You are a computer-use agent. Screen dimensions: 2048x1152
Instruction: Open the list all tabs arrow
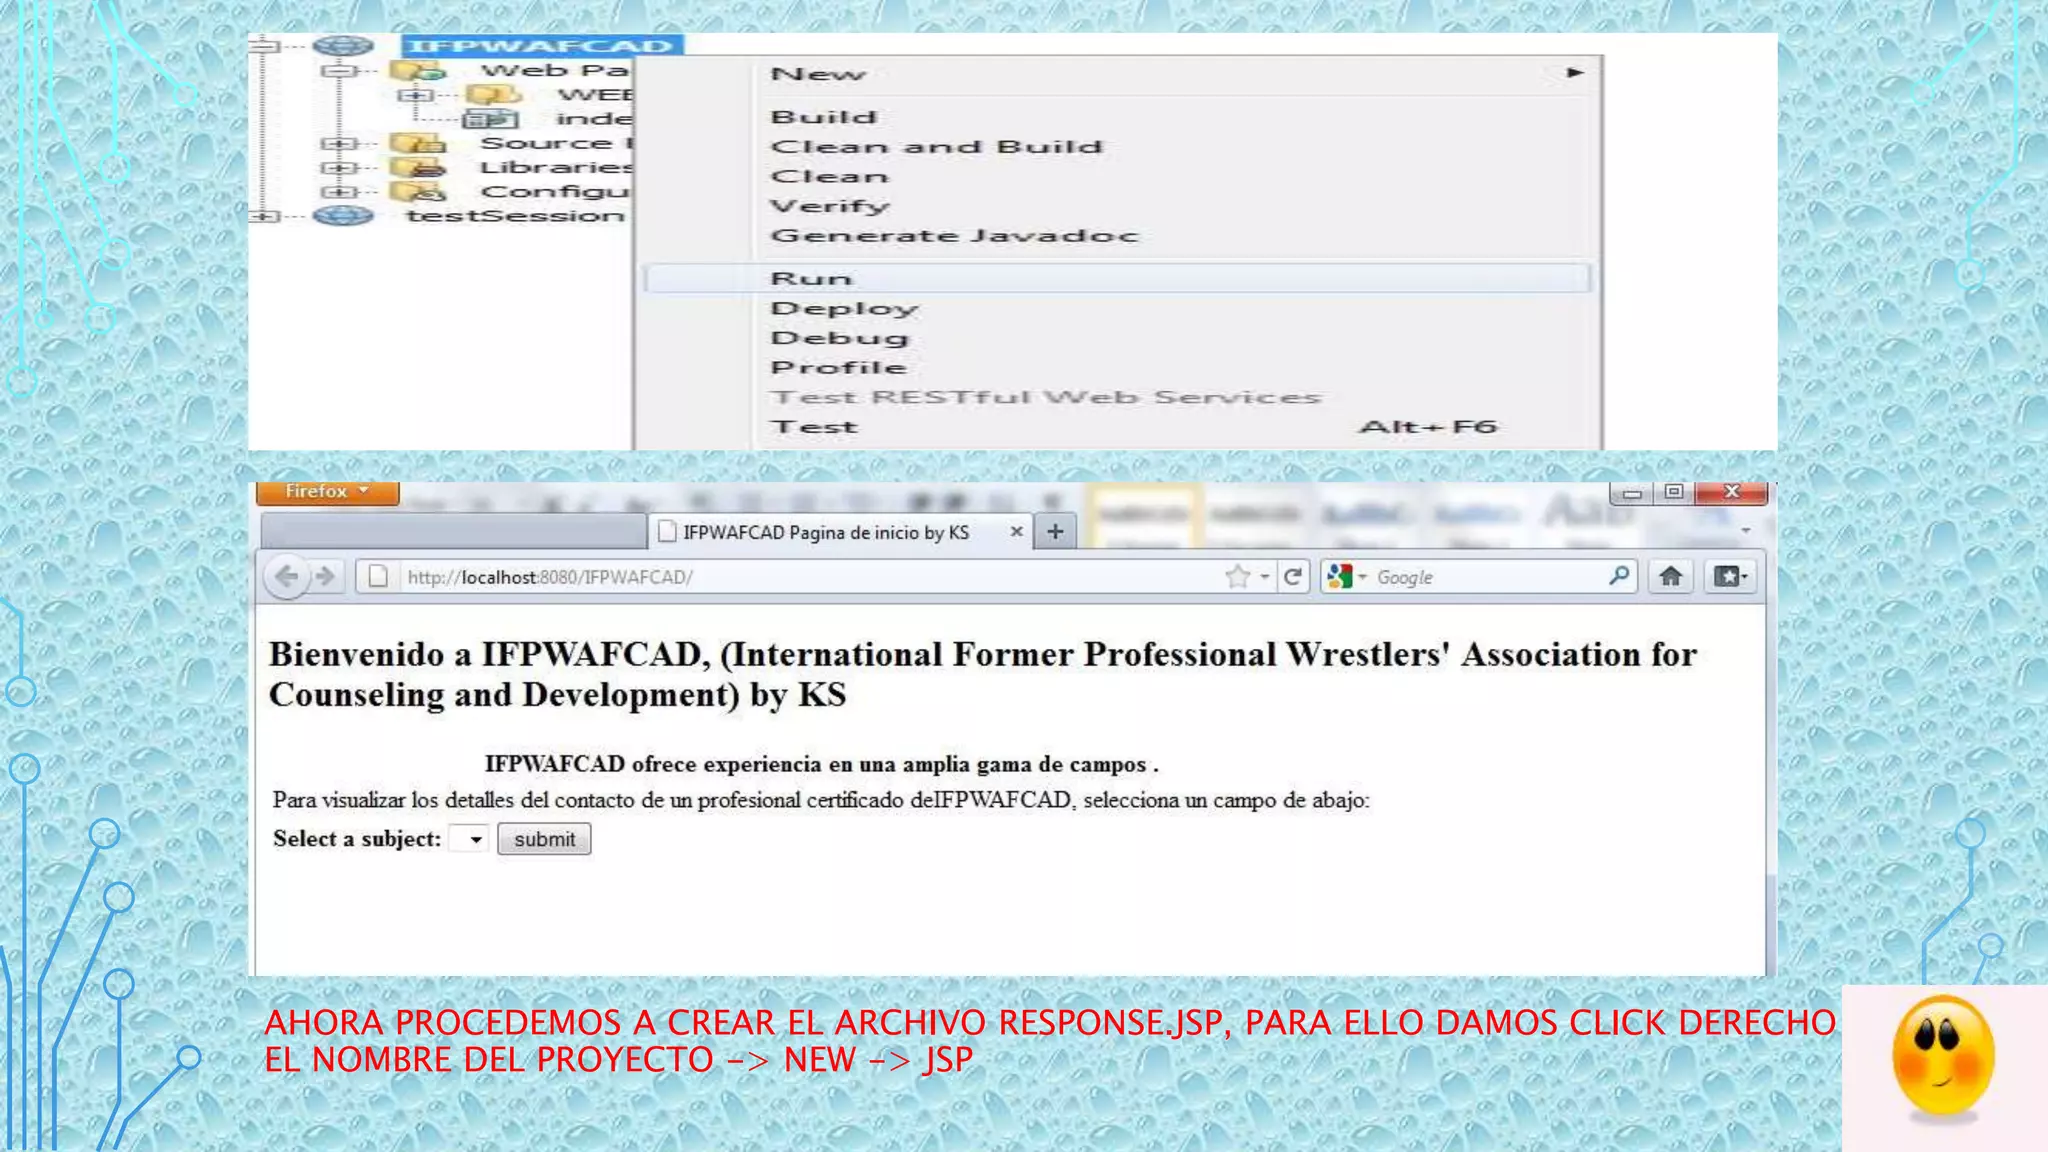click(1746, 530)
